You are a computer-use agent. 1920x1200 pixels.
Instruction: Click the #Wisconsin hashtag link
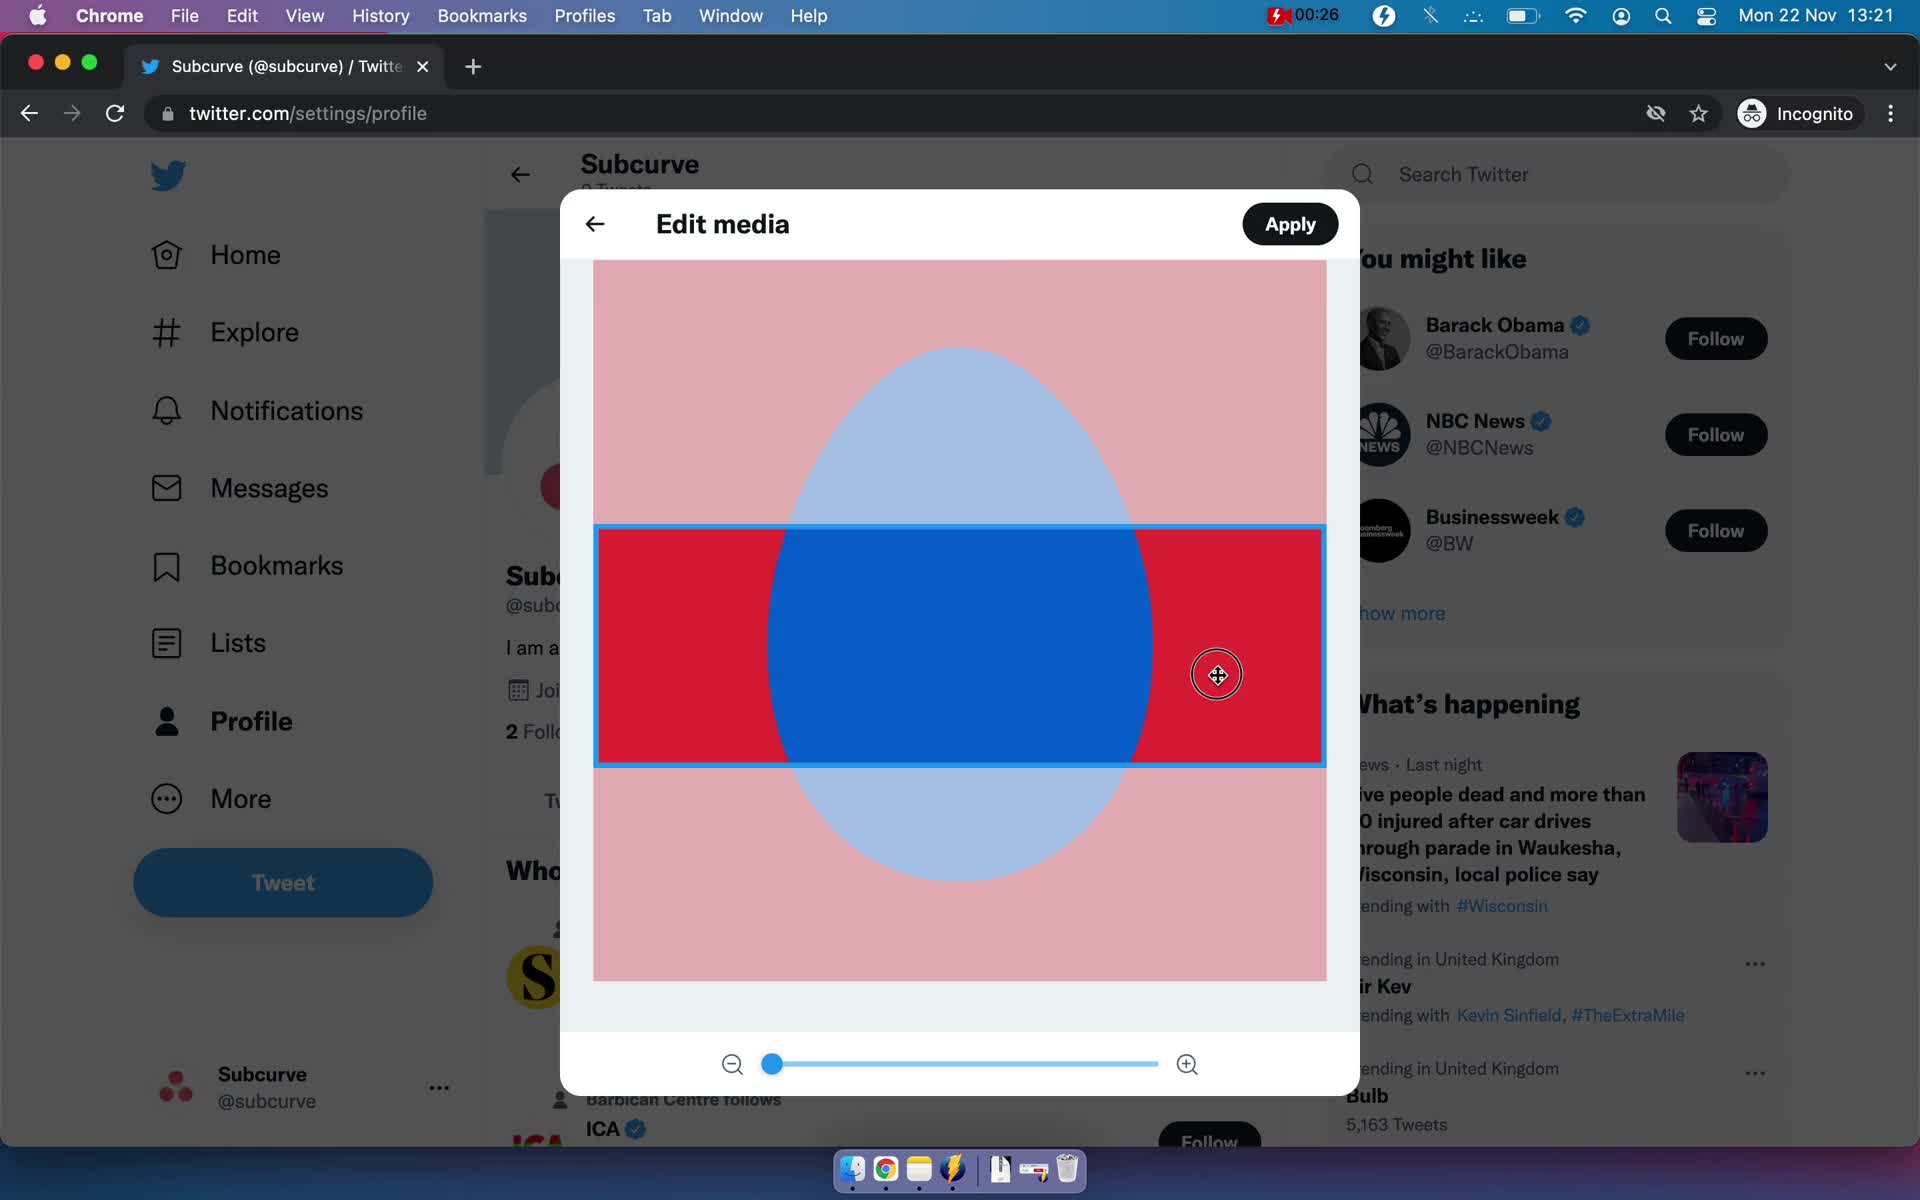coord(1502,906)
